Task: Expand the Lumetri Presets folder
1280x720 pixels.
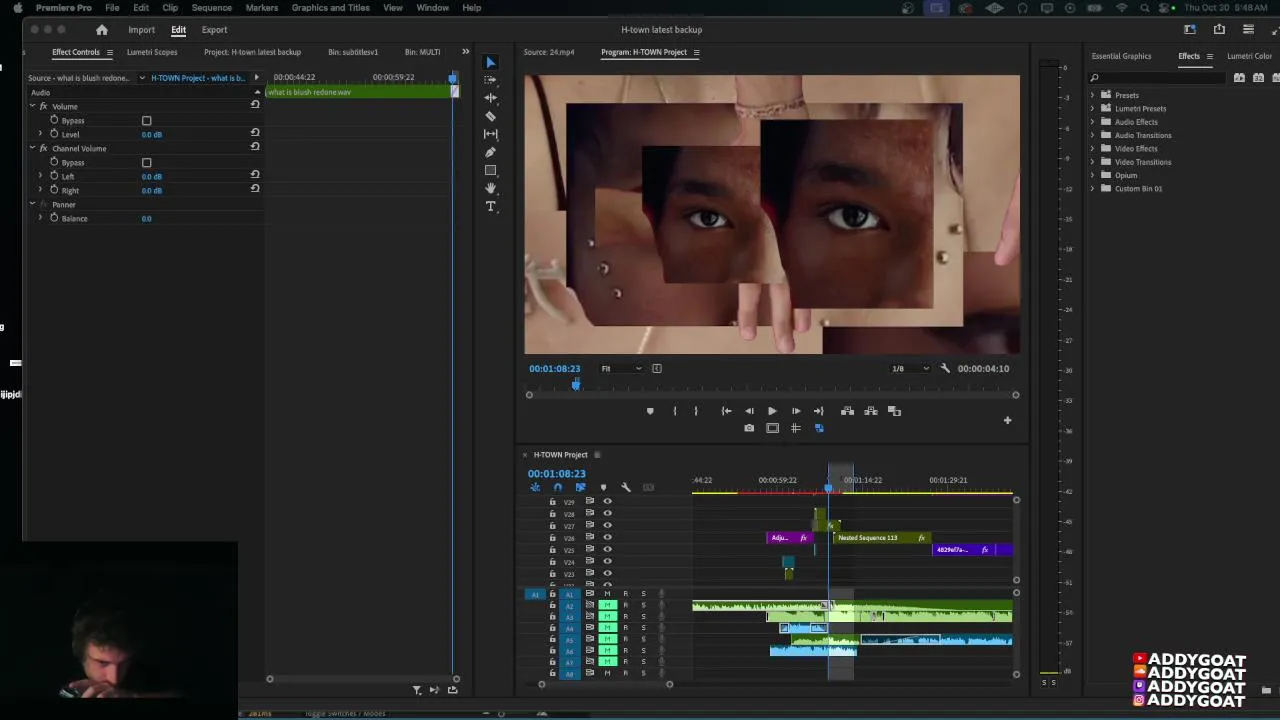Action: [1092, 109]
